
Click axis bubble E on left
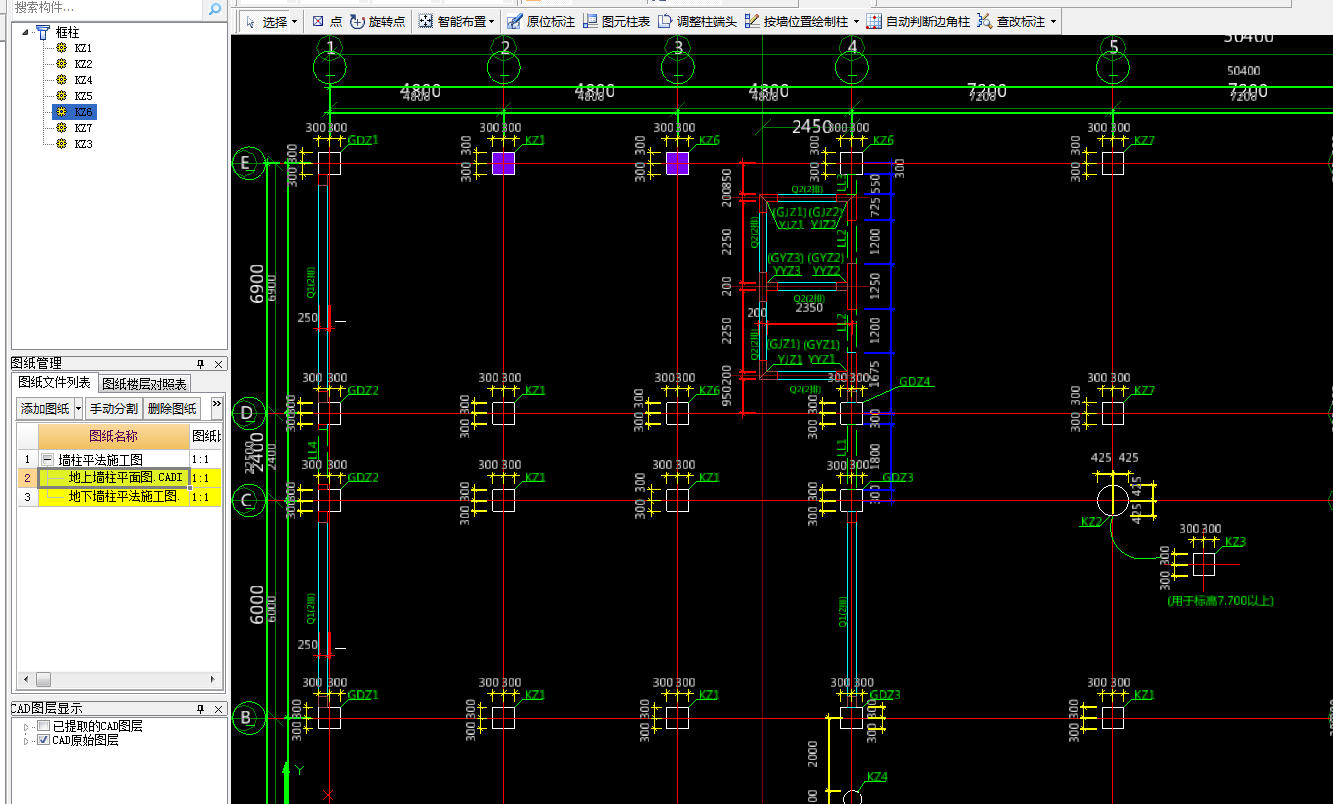[248, 163]
